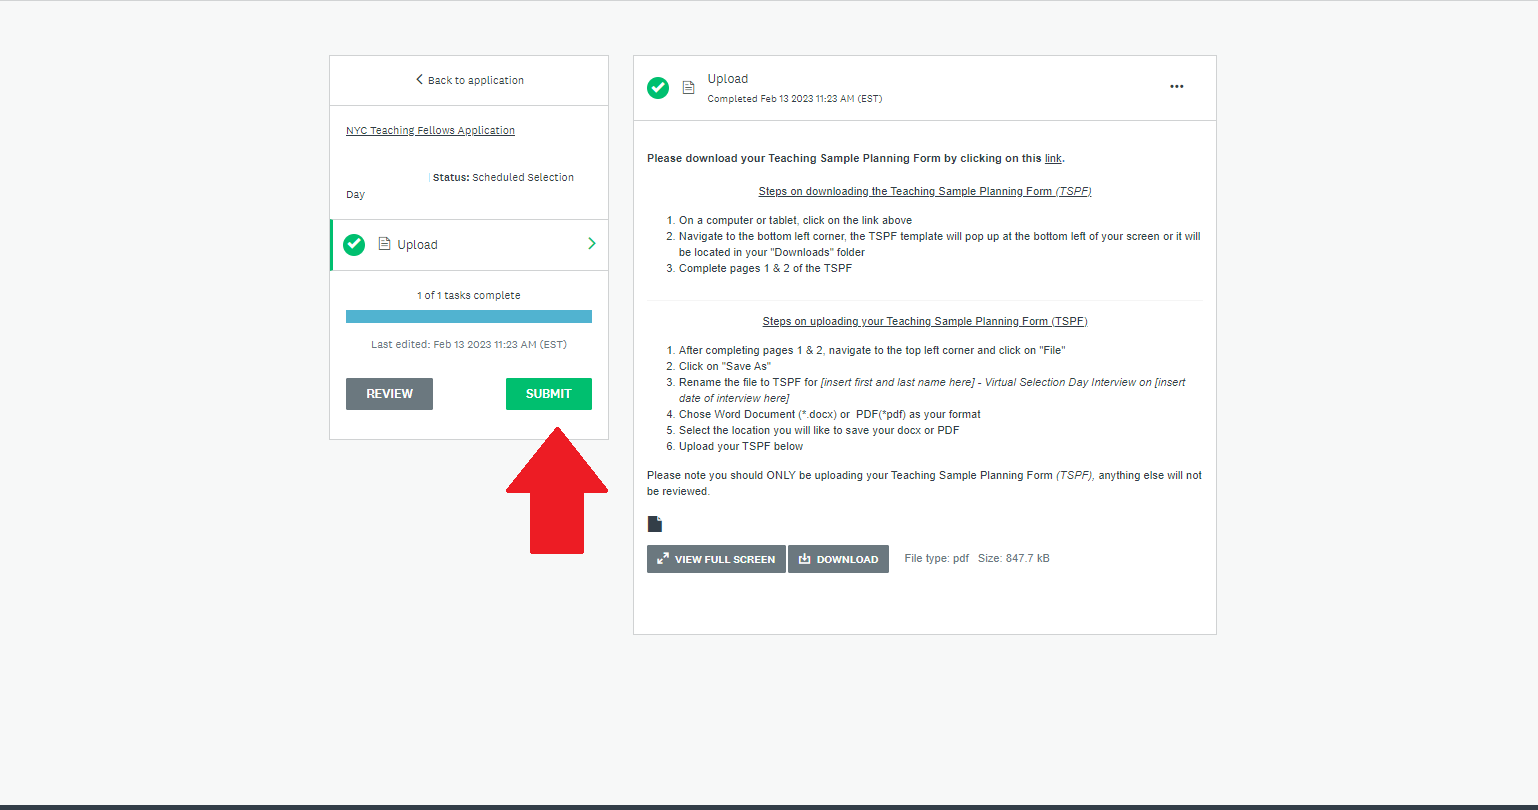Click the green checkmark icon beside Upload in sidebar
Image resolution: width=1538 pixels, height=810 pixels.
tap(354, 244)
